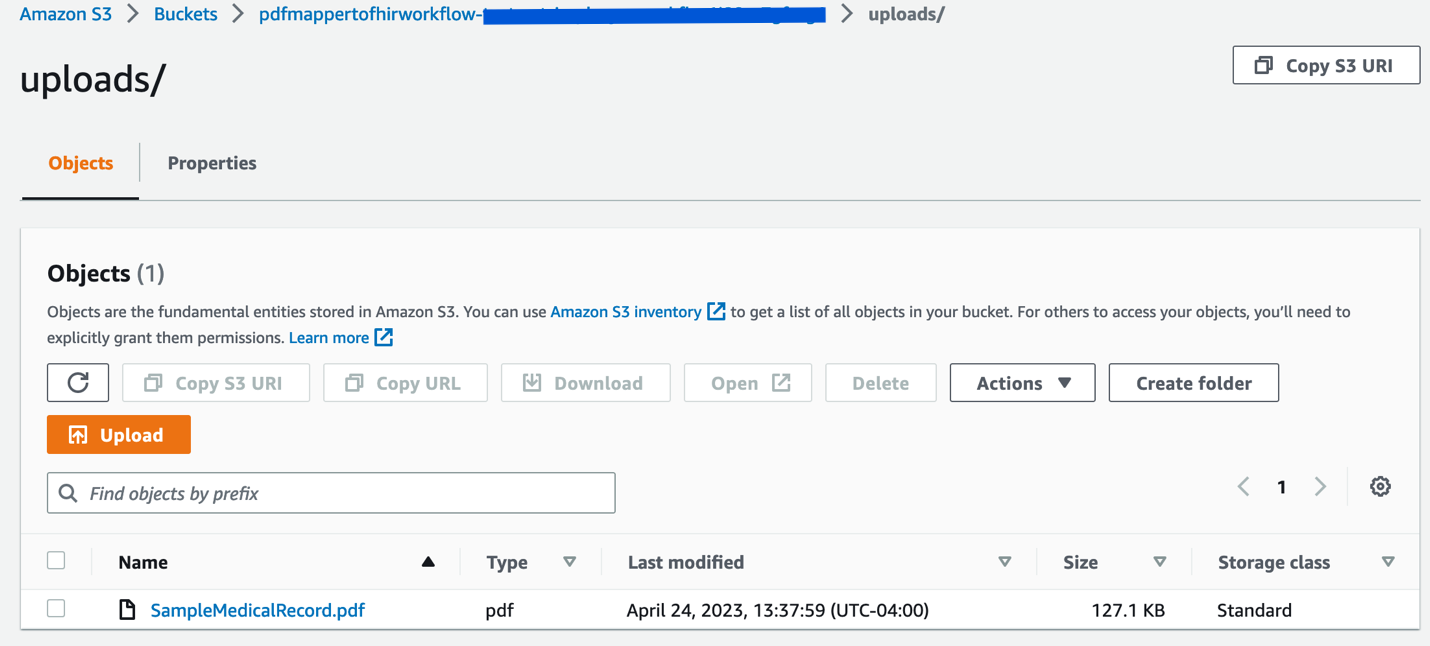Click the uploads/ breadcrumb text
This screenshot has width=1430, height=646.
pyautogui.click(x=906, y=15)
